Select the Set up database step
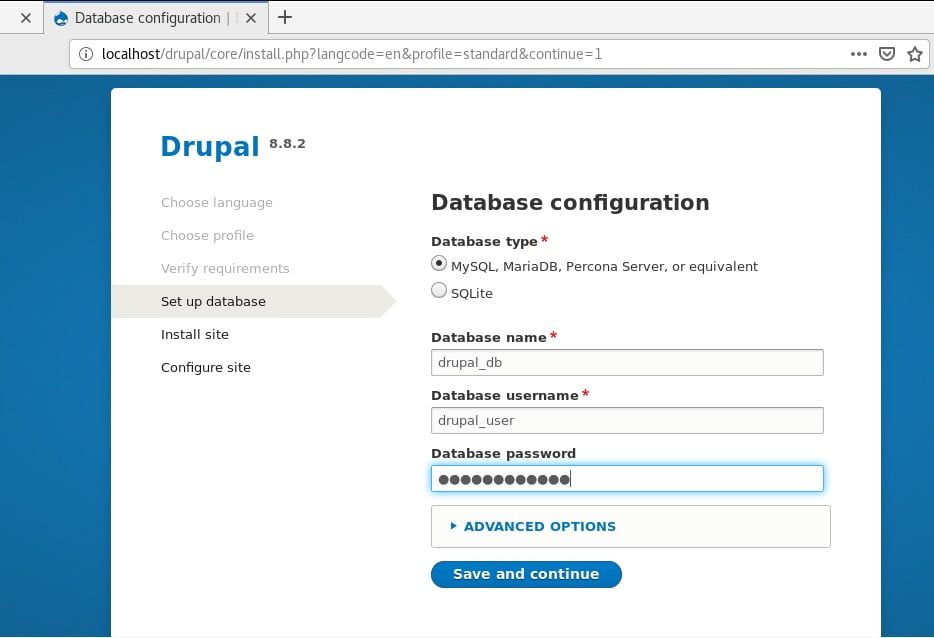Screen dimensions: 934x638 (x=213, y=301)
